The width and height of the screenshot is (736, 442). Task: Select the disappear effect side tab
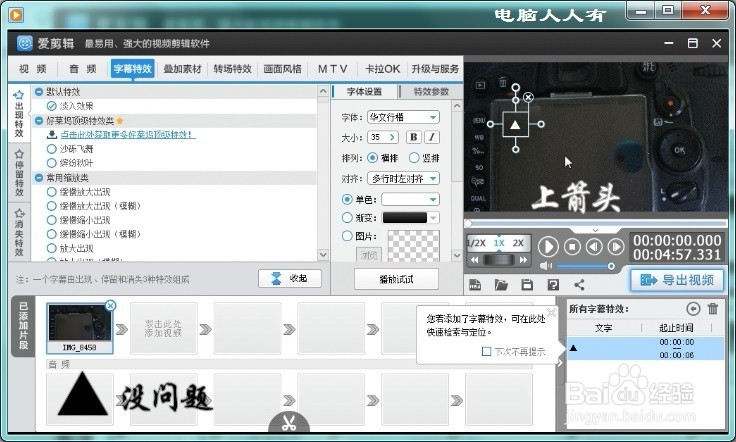click(x=19, y=232)
